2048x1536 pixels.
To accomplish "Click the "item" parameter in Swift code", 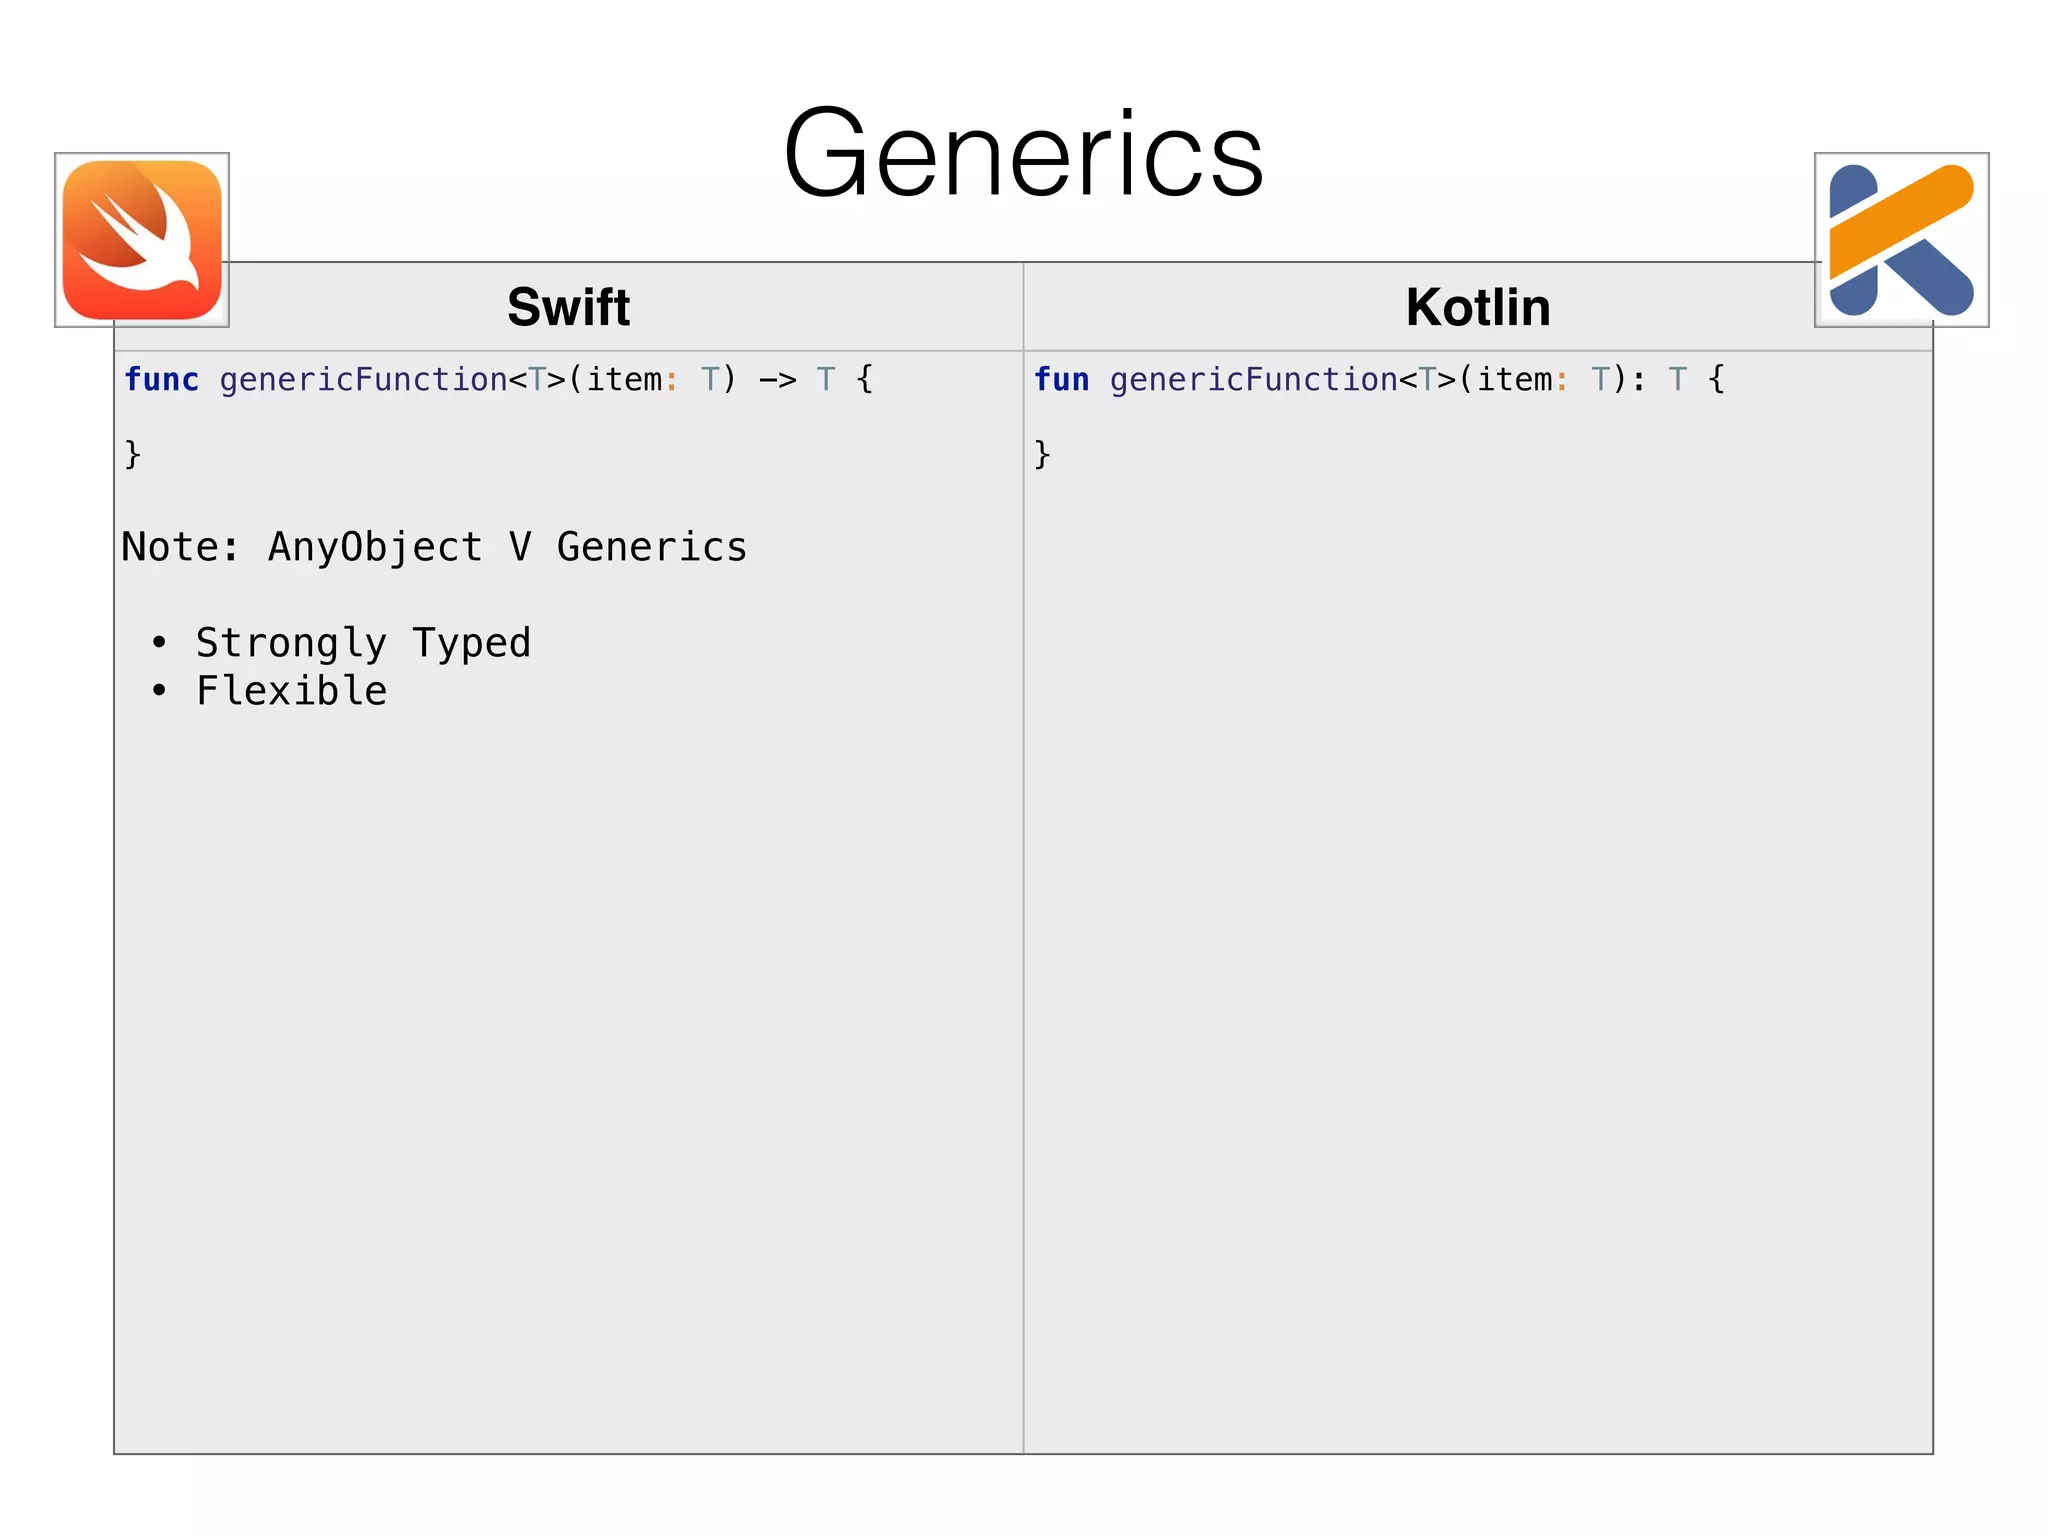I will pyautogui.click(x=623, y=380).
